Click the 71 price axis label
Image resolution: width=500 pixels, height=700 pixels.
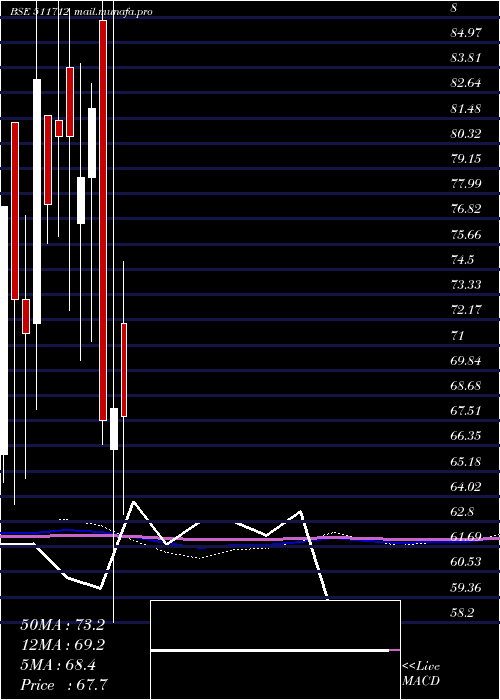tap(458, 335)
